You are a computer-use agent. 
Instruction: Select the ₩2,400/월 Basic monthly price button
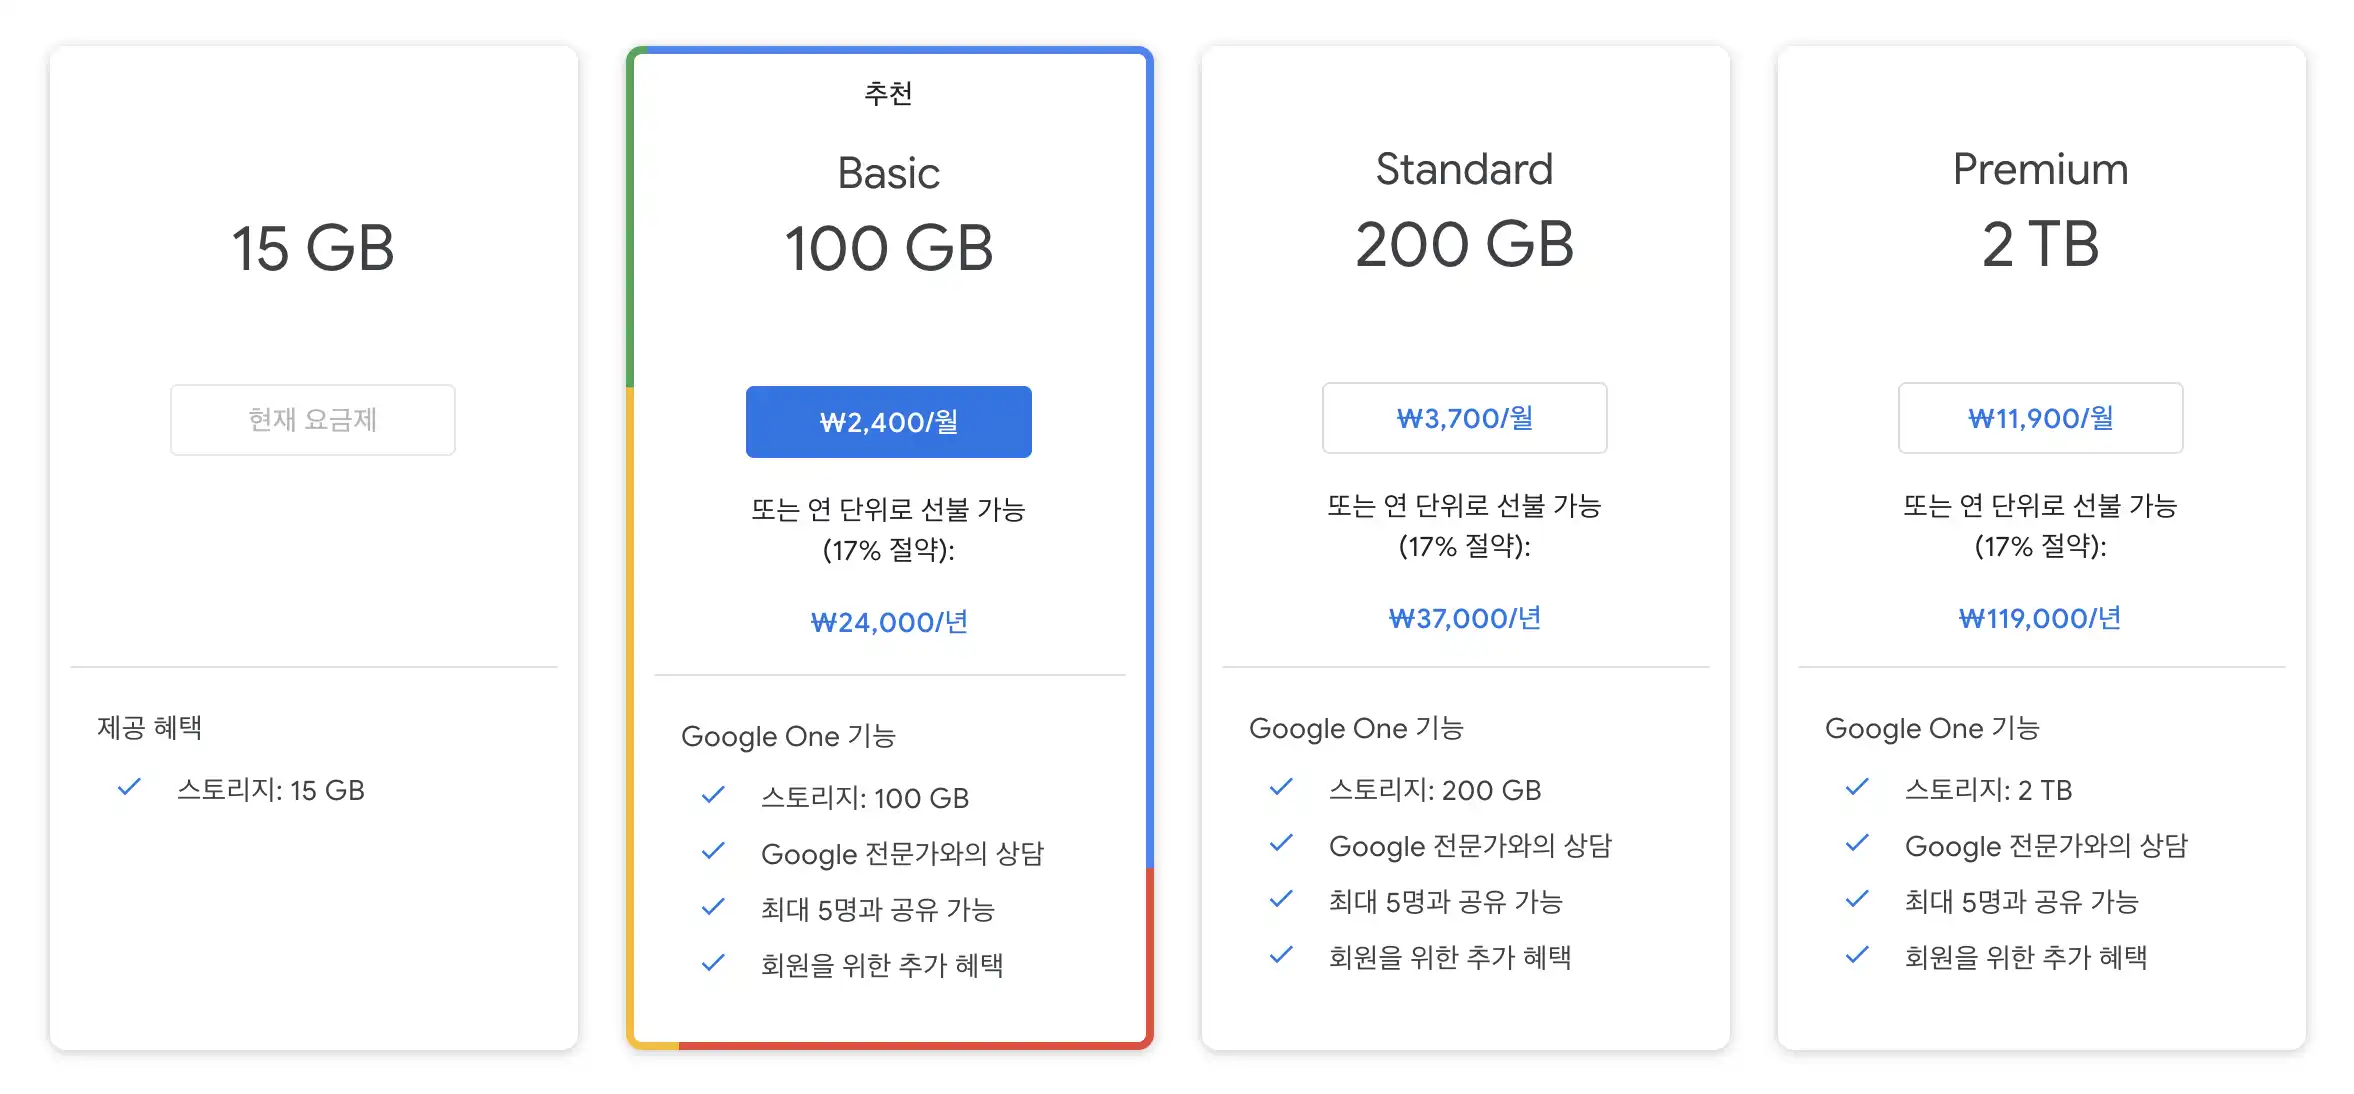pyautogui.click(x=888, y=422)
